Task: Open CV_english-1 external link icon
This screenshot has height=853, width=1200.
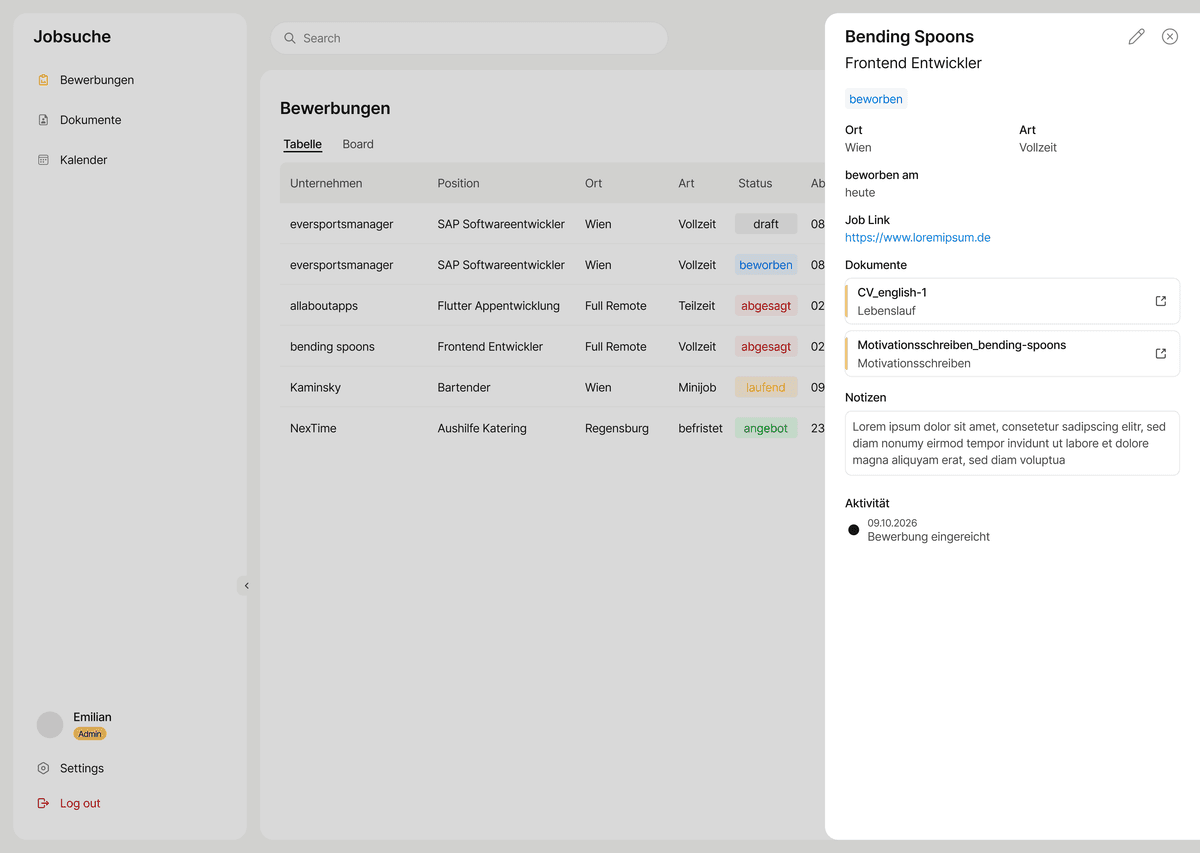Action: (1160, 301)
